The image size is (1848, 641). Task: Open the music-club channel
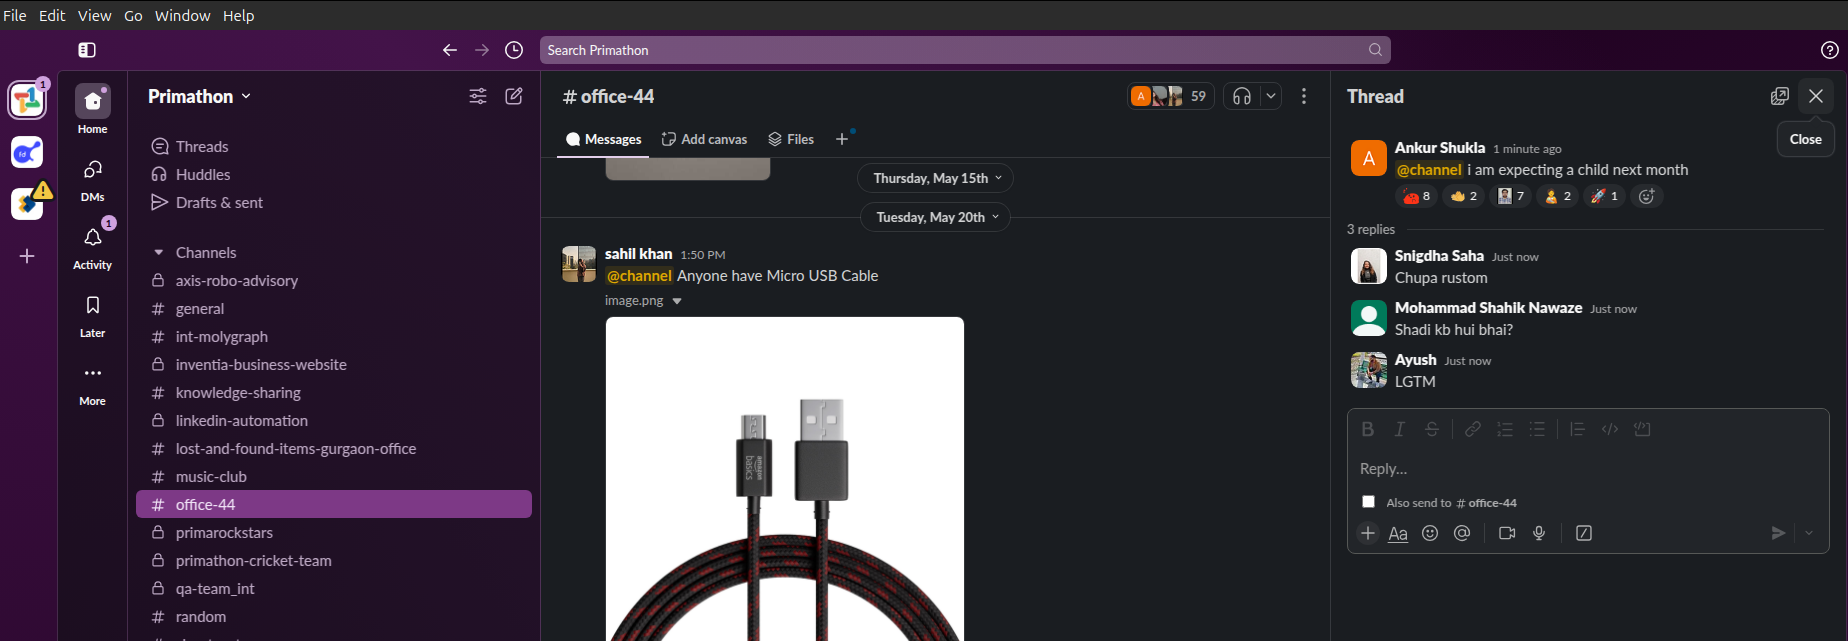[211, 477]
